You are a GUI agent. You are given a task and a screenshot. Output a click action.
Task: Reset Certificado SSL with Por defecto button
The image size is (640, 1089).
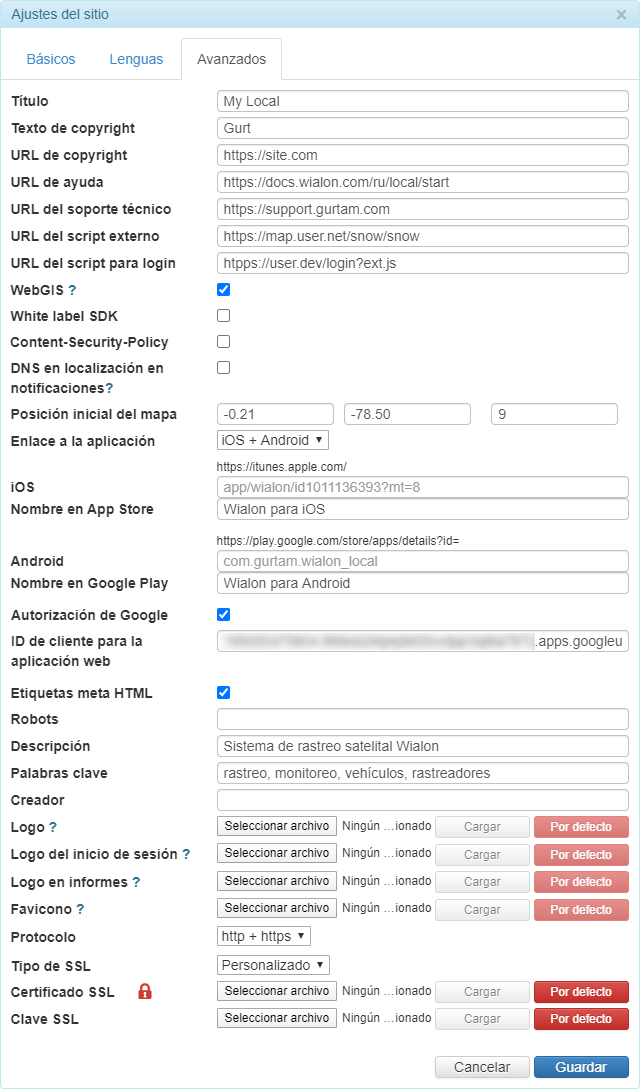[581, 992]
